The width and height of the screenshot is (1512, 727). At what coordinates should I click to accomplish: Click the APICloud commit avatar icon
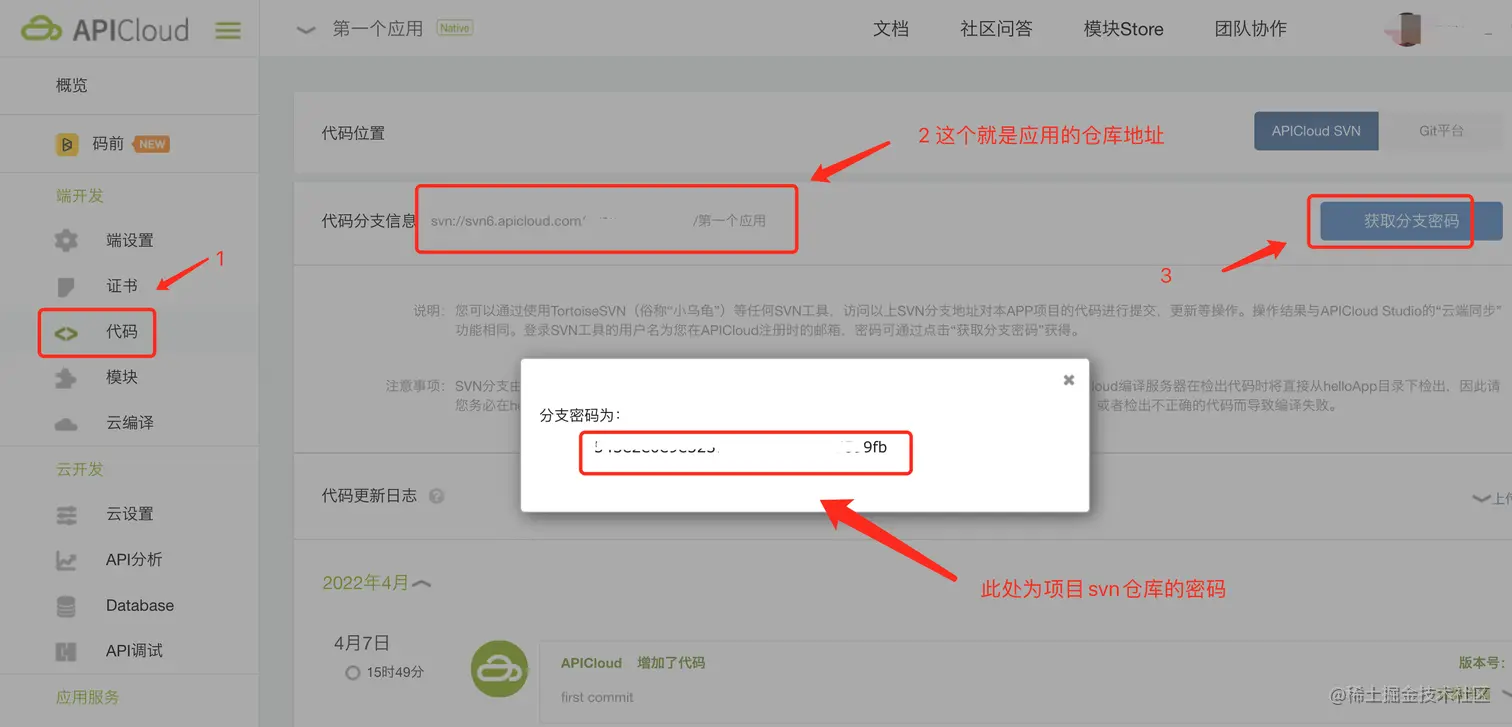point(499,669)
